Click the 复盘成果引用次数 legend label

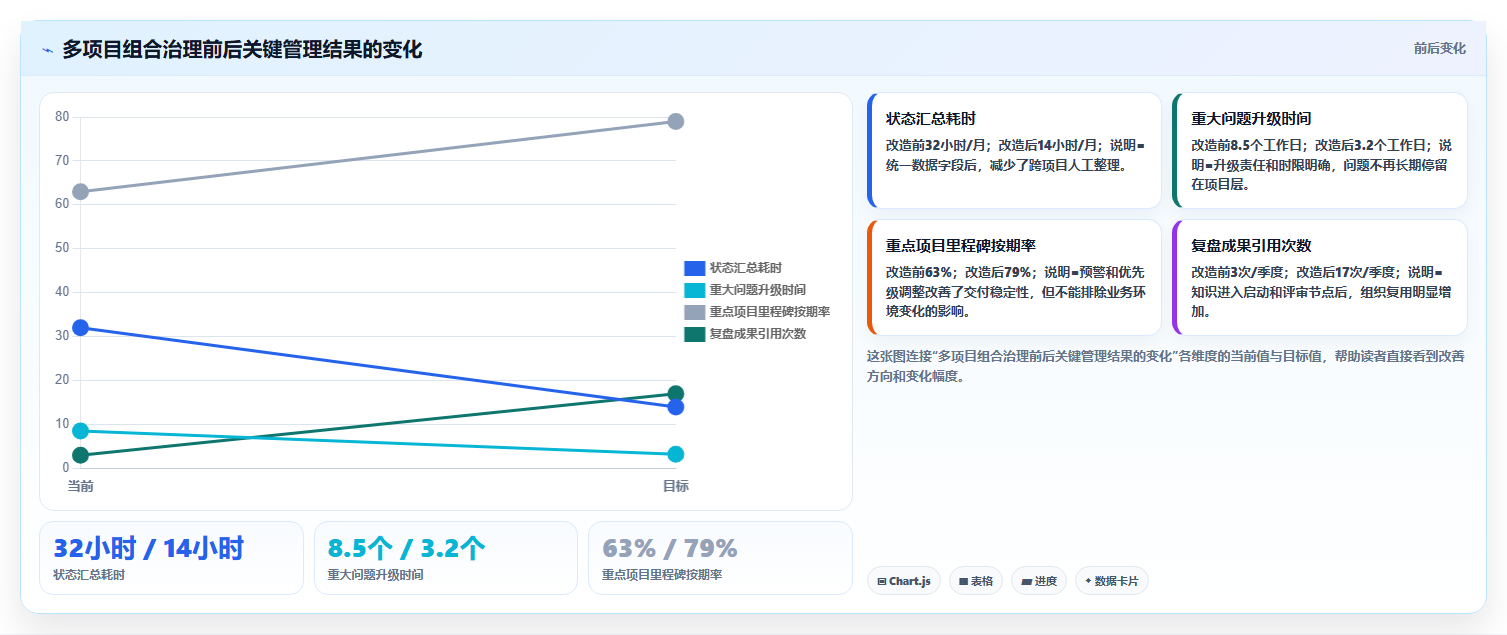click(757, 334)
